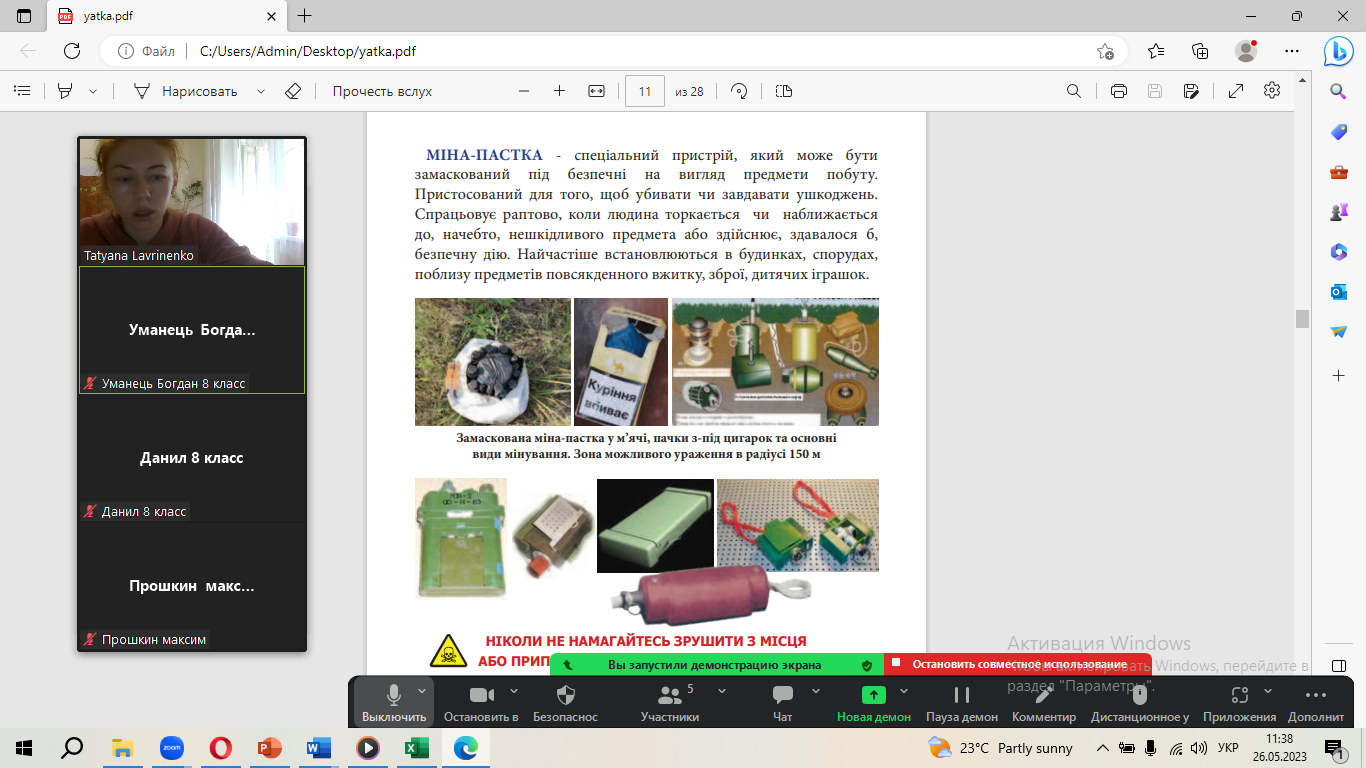Image resolution: width=1366 pixels, height=768 pixels.
Task: Fit the PDF page to width
Action: (597, 91)
